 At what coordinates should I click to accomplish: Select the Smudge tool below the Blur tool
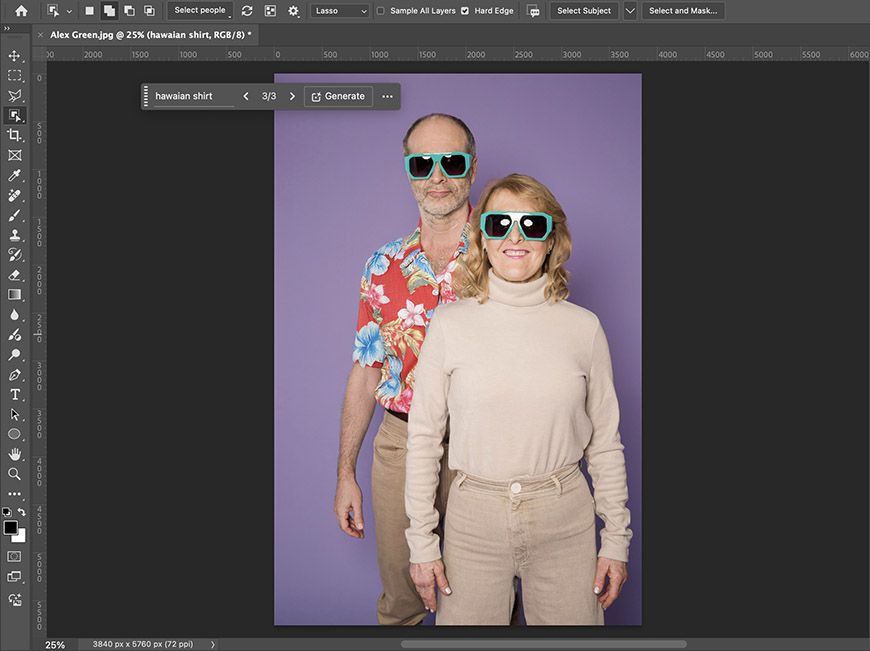pyautogui.click(x=14, y=335)
